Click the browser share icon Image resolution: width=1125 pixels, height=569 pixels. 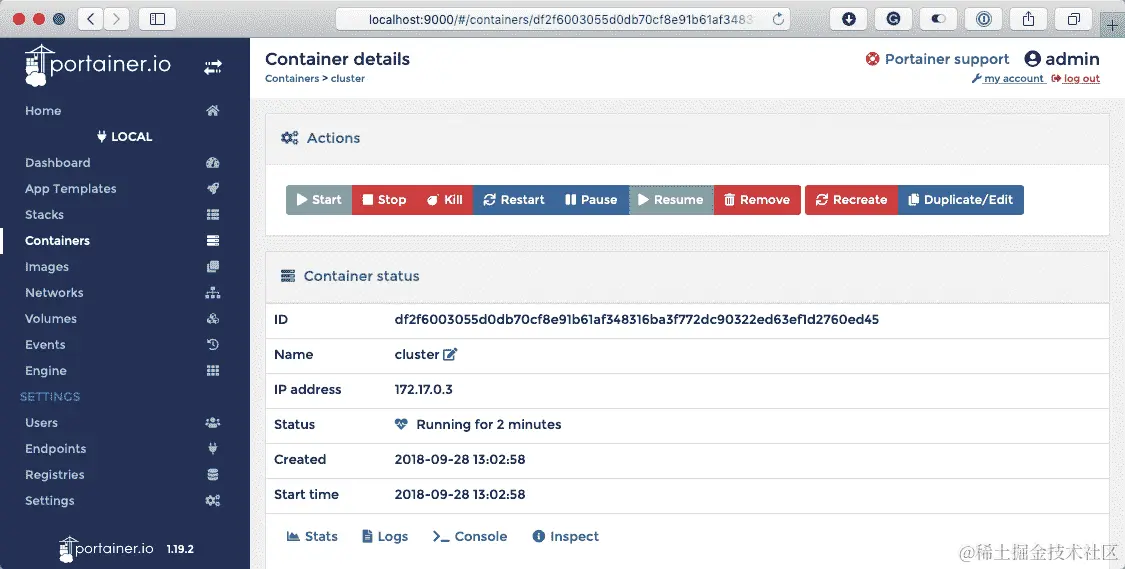[x=1028, y=19]
